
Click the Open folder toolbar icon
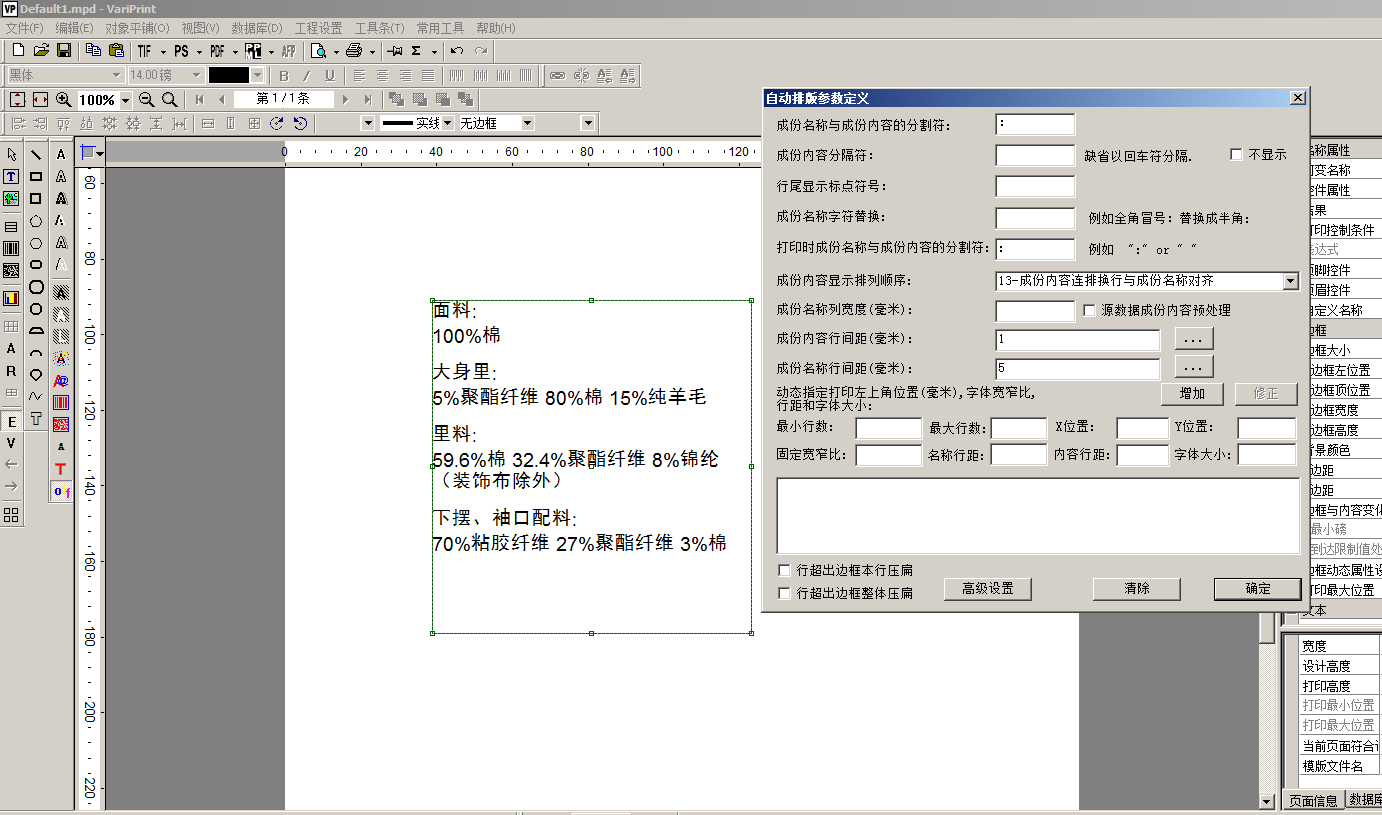coord(41,51)
